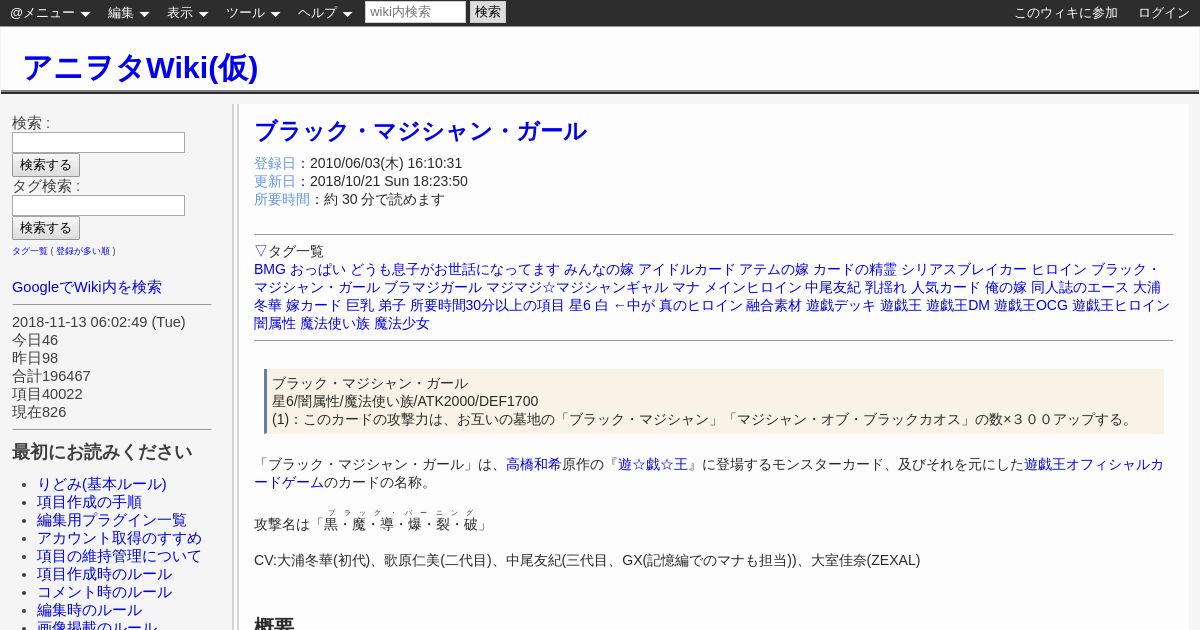1200x630 pixels.
Task: Open the ヒロイン tag link
Action: coord(1059,269)
